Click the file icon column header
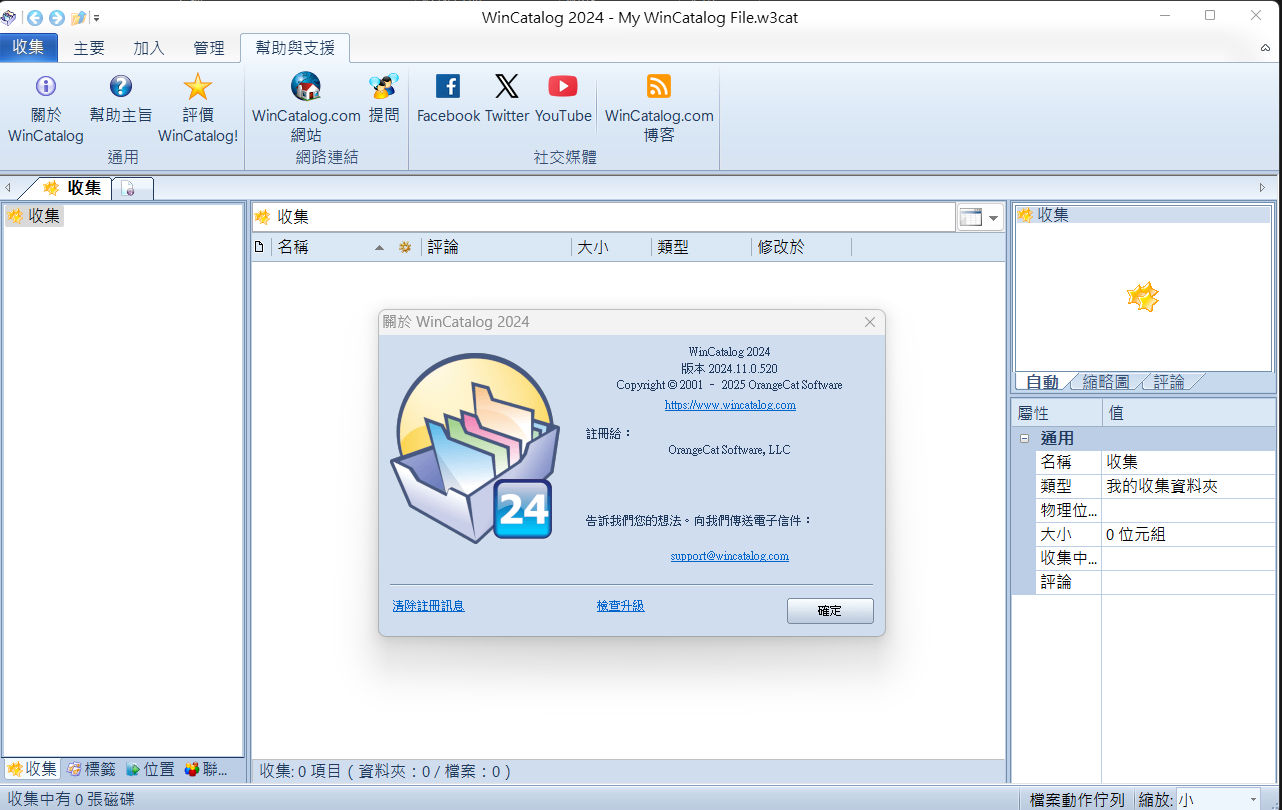 260,247
